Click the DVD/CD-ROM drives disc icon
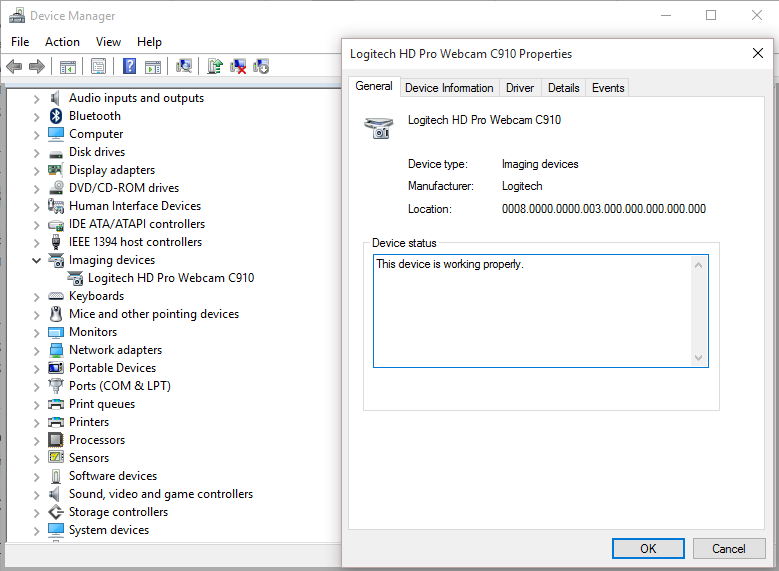 pos(56,188)
